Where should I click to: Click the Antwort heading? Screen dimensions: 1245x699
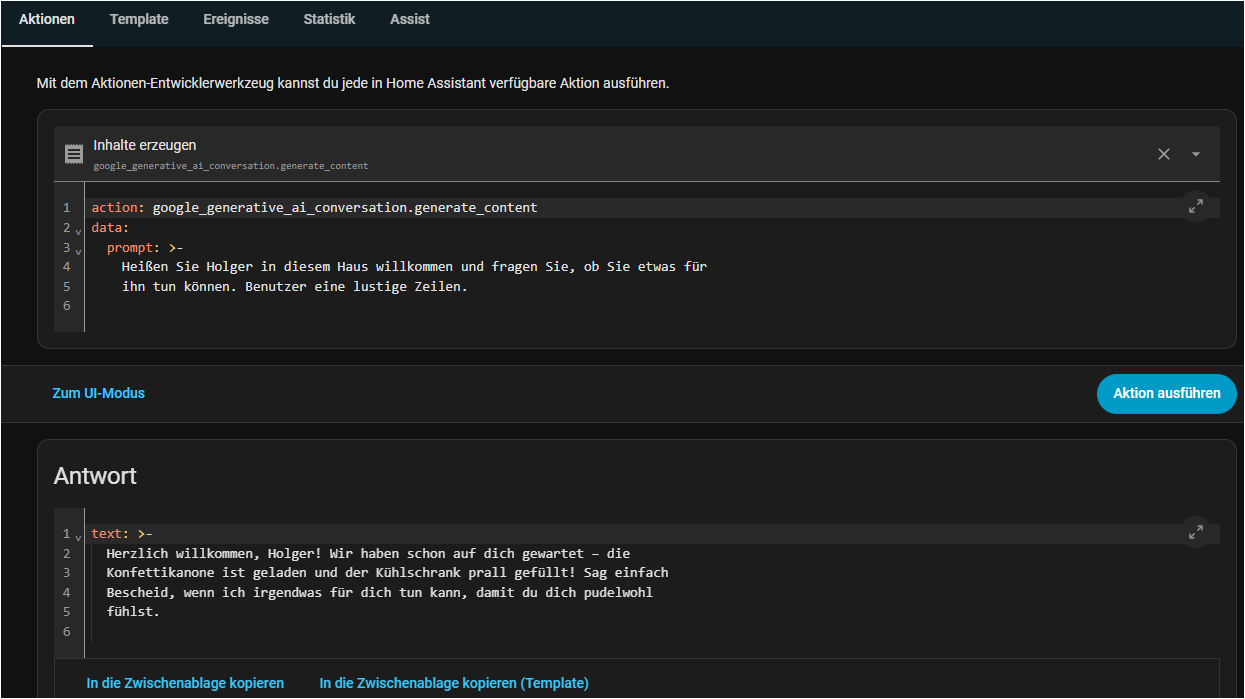[95, 476]
